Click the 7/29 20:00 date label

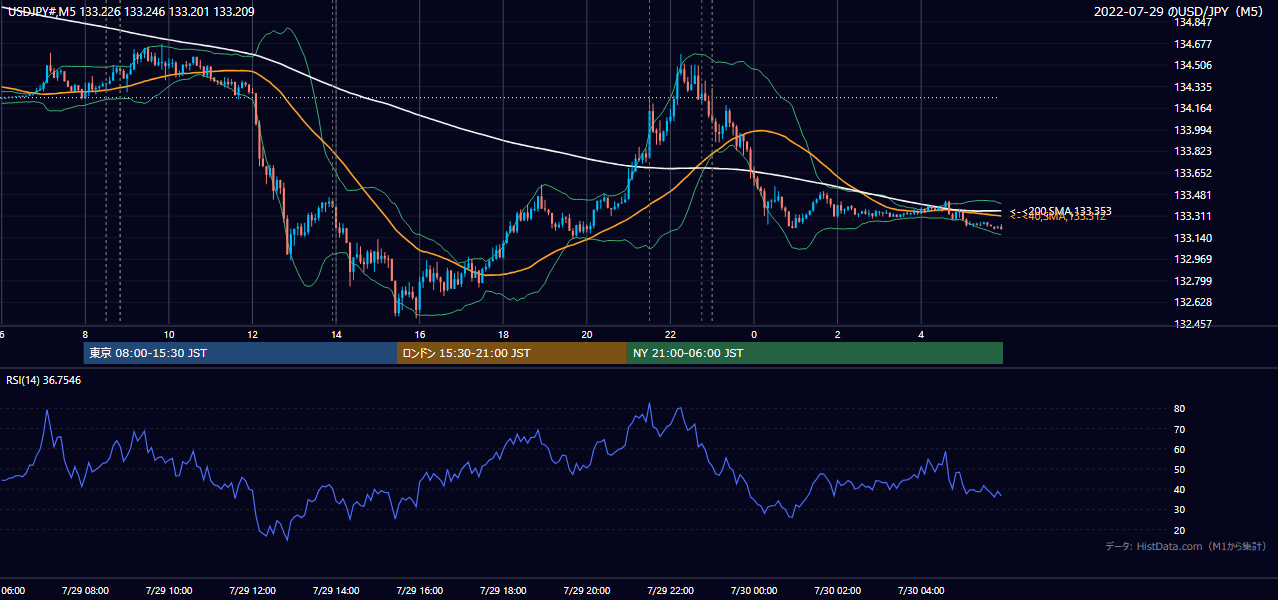coord(587,590)
